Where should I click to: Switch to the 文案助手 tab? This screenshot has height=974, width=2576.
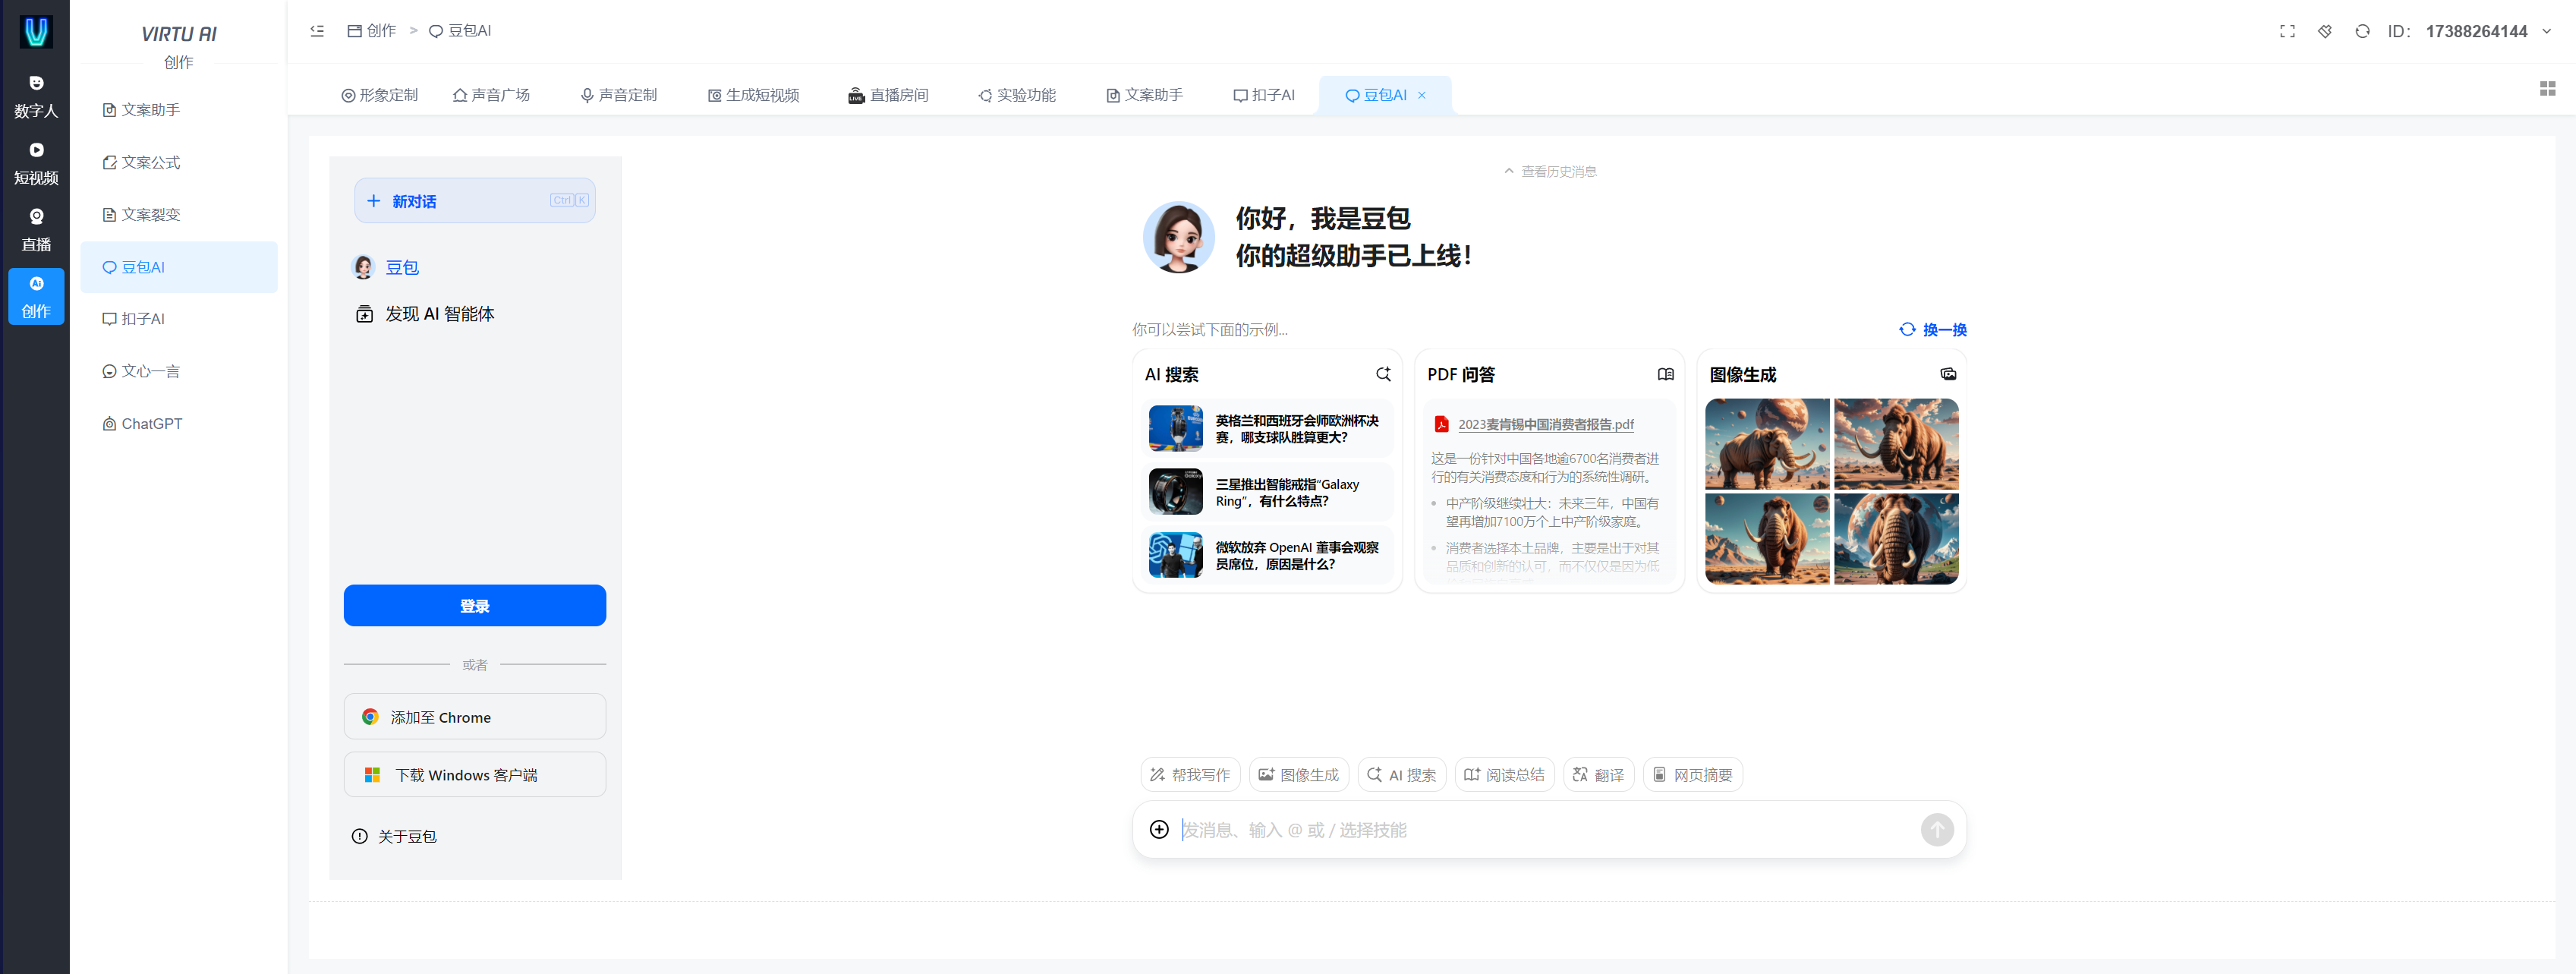[1145, 95]
